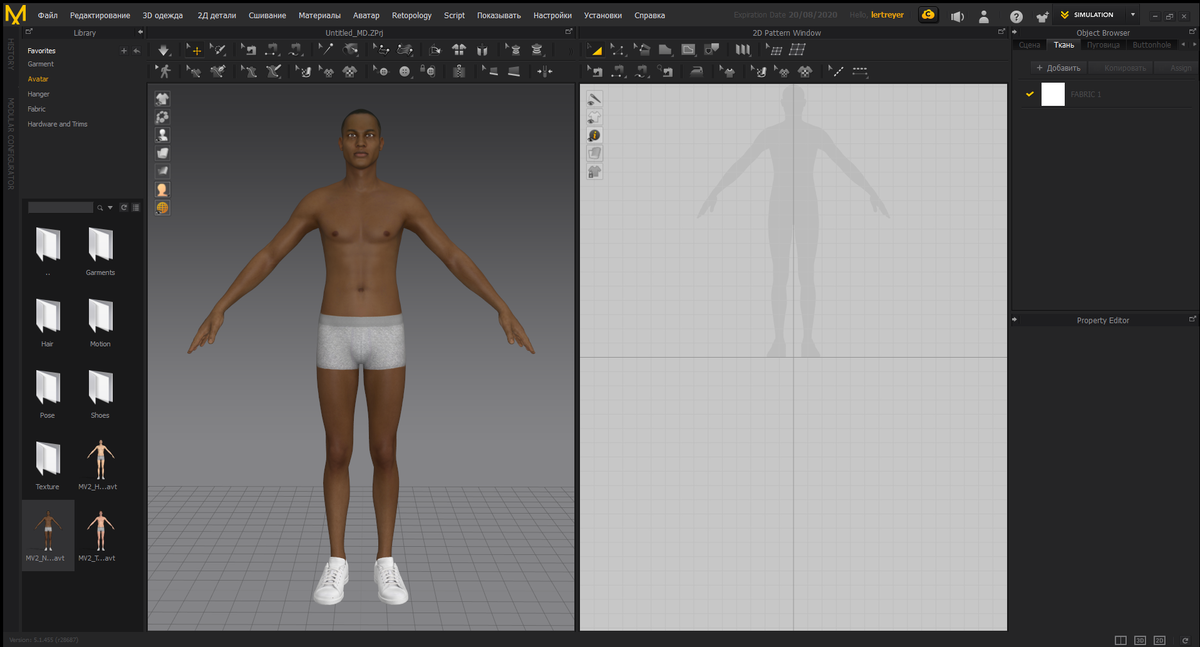The width and height of the screenshot is (1200, 647).
Task: Toggle the checkmark beside FABRIC 1
Action: [x=1030, y=94]
